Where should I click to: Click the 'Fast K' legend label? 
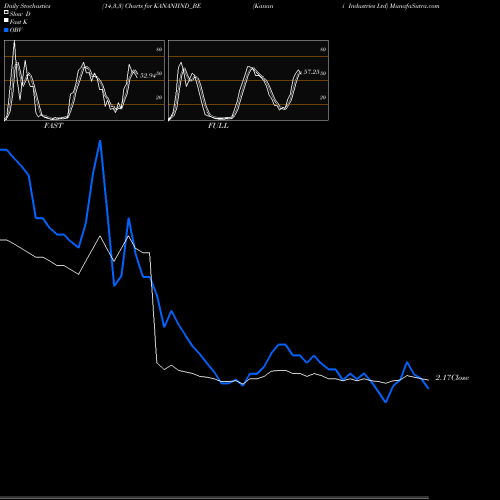point(19,22)
